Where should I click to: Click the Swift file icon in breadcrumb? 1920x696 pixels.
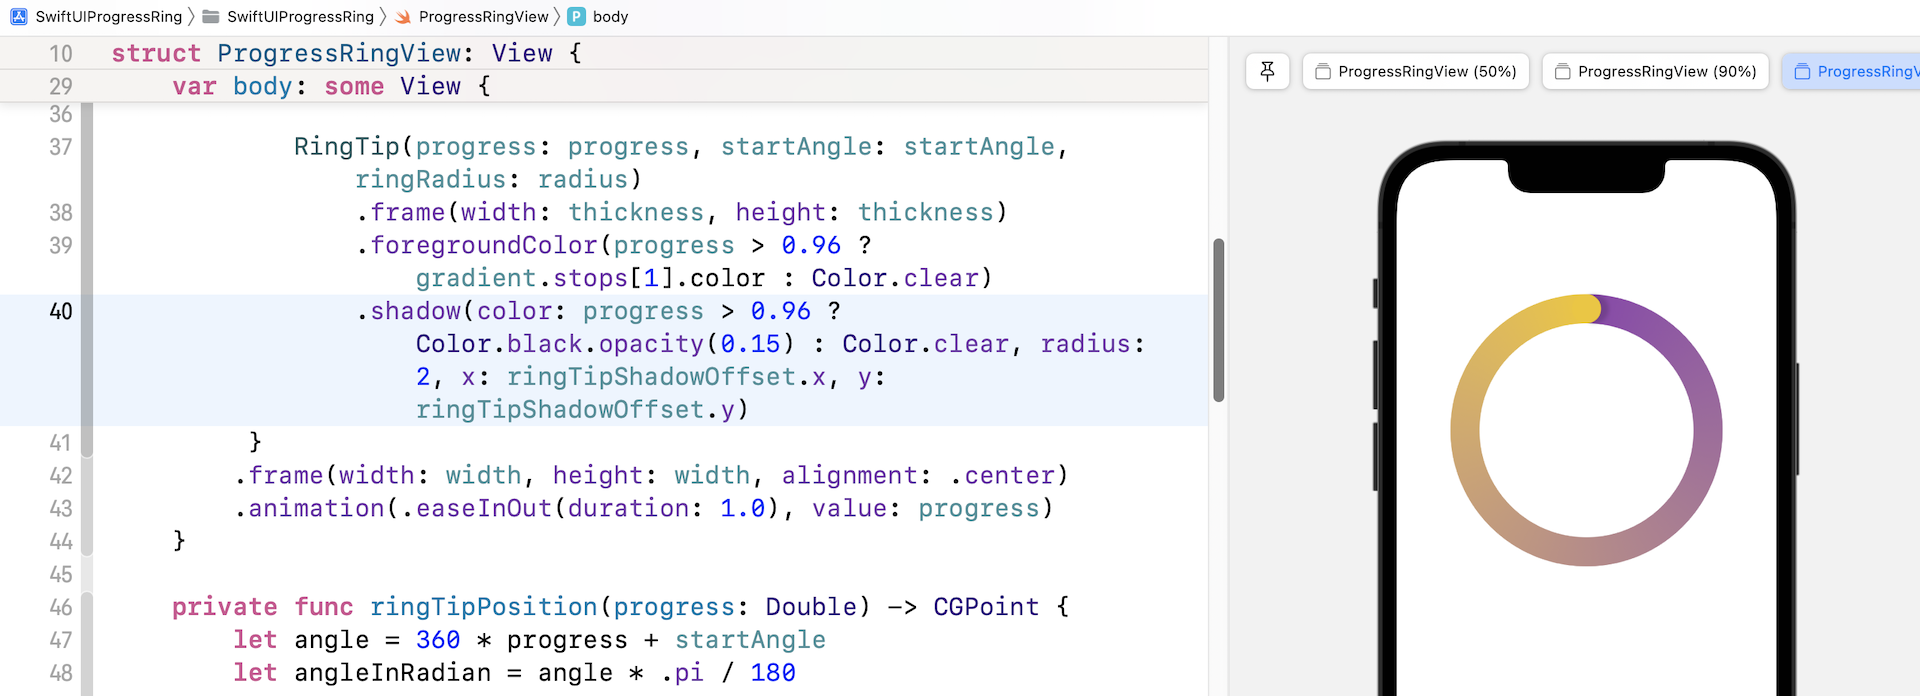click(x=403, y=17)
